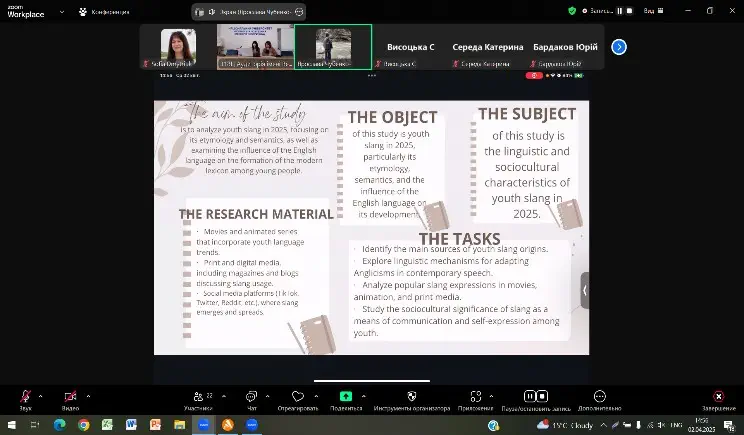744x435 pixels.
Task: Open Инструменты организатора host tools shield
Action: pos(412,396)
